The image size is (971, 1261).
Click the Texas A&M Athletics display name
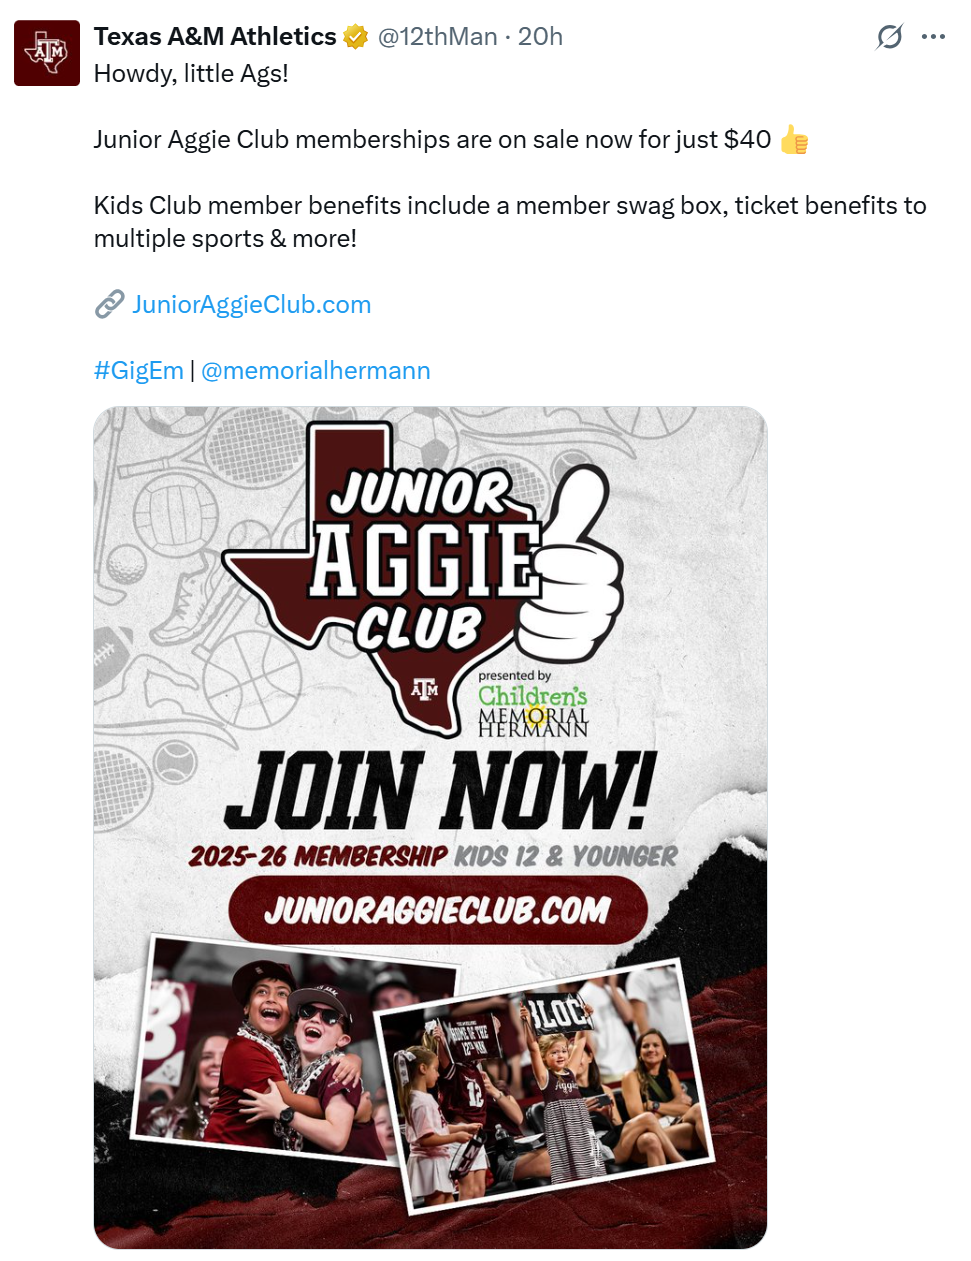tap(215, 37)
